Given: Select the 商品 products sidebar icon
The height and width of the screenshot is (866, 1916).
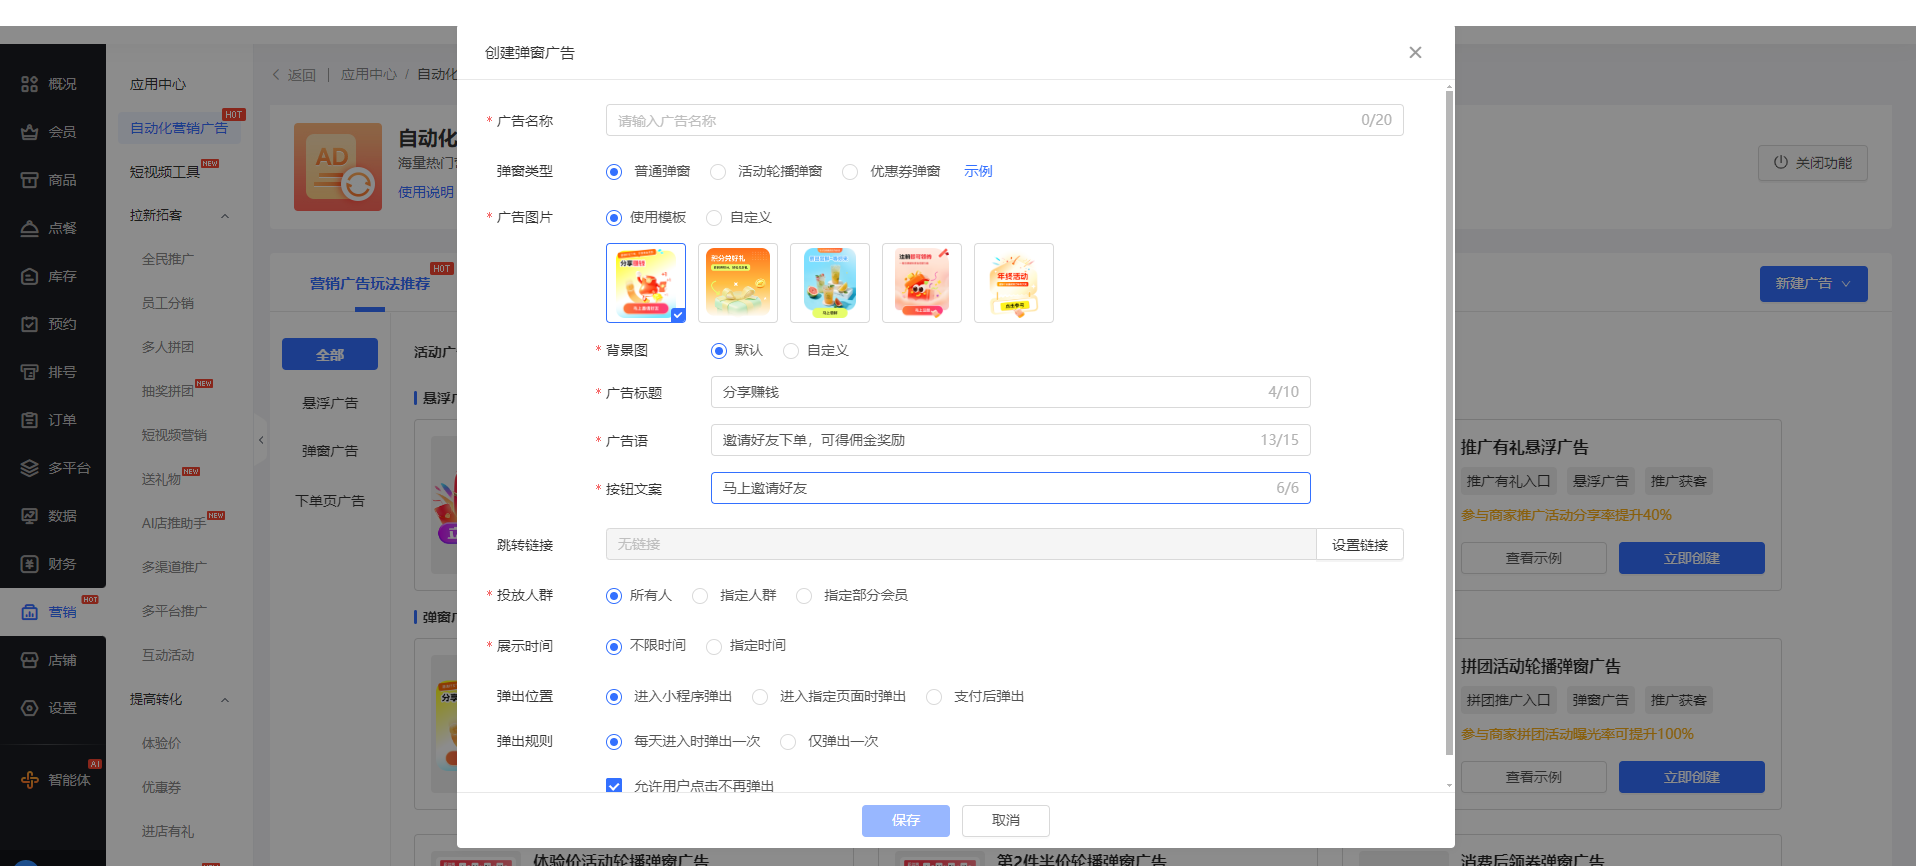Looking at the screenshot, I should (30, 180).
